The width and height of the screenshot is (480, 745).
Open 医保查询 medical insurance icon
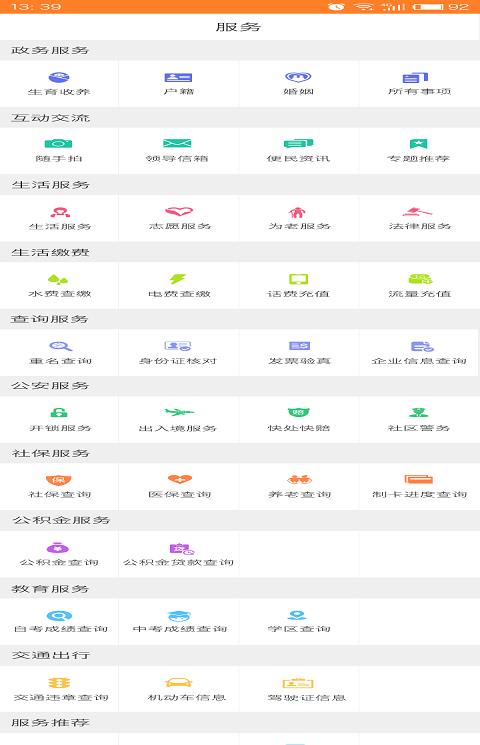point(180,479)
